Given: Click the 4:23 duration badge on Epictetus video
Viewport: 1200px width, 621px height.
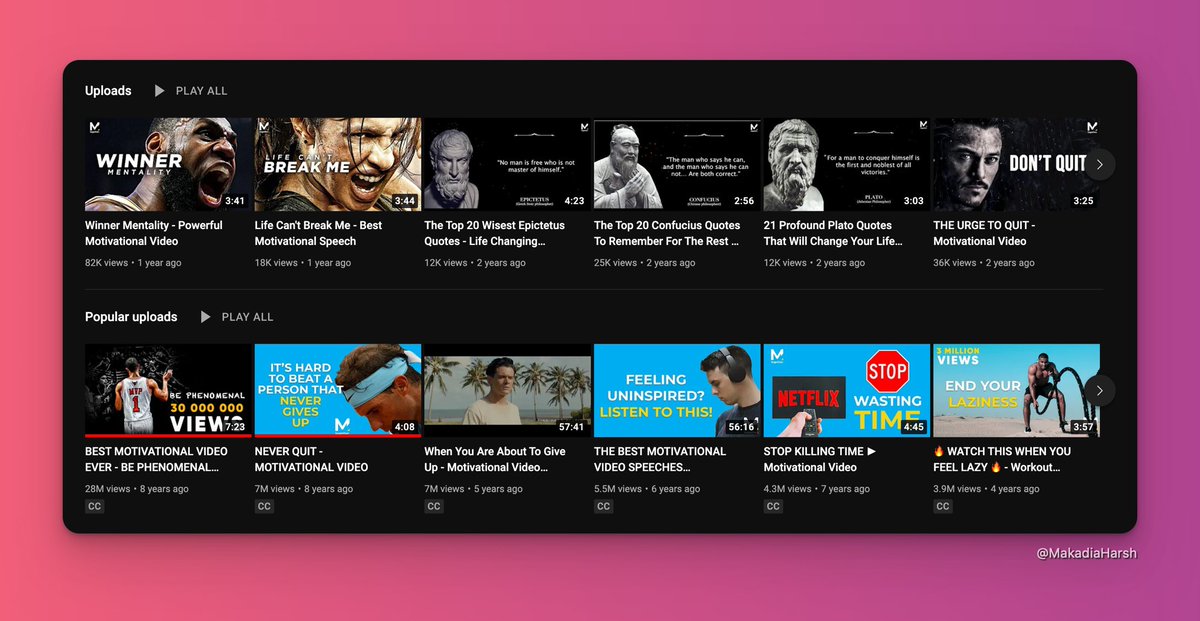Looking at the screenshot, I should 574,201.
